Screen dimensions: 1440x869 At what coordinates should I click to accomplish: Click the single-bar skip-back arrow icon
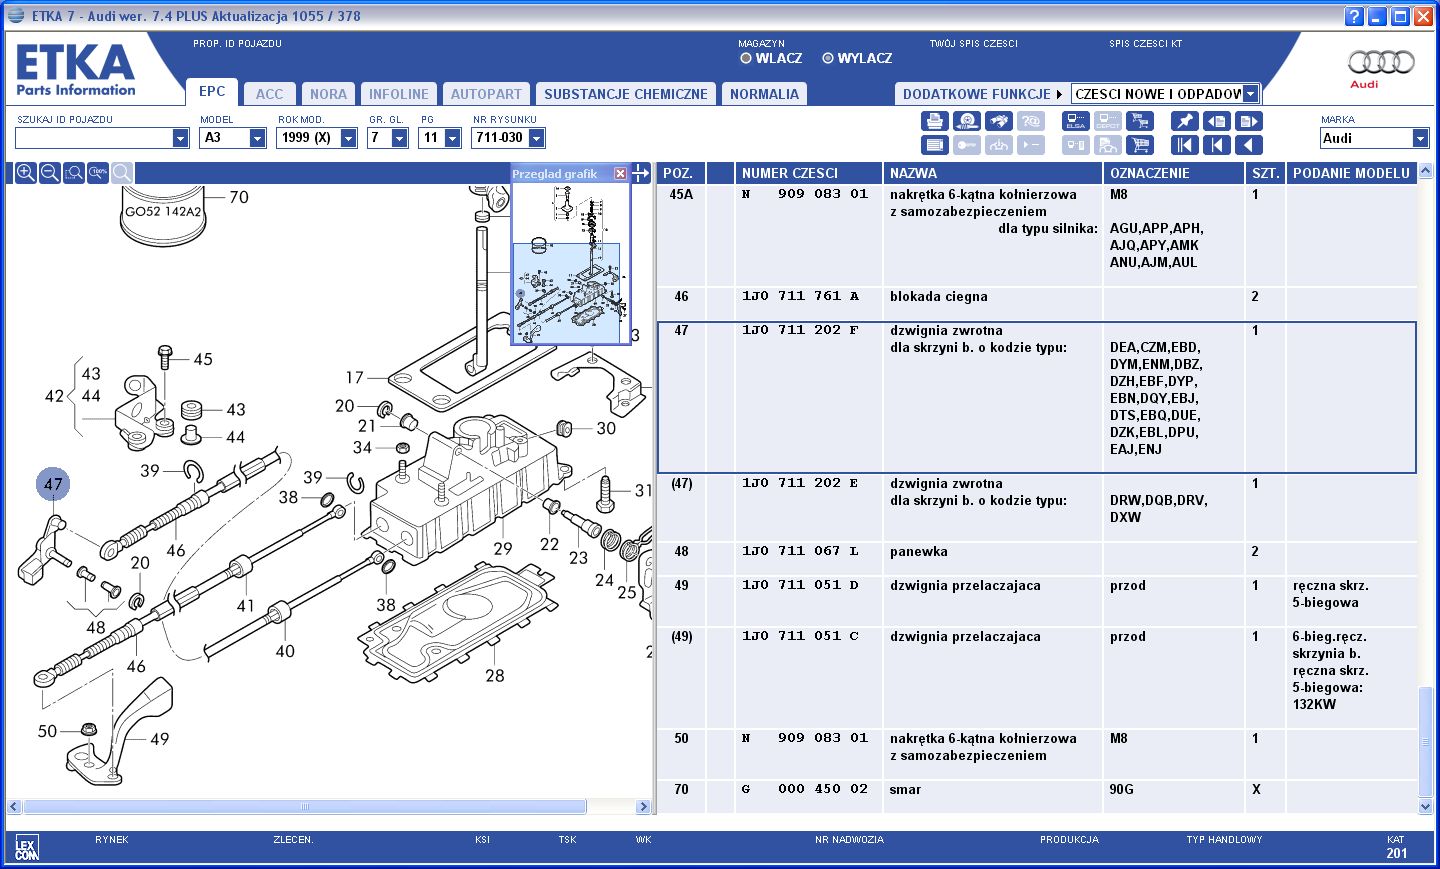(1217, 145)
